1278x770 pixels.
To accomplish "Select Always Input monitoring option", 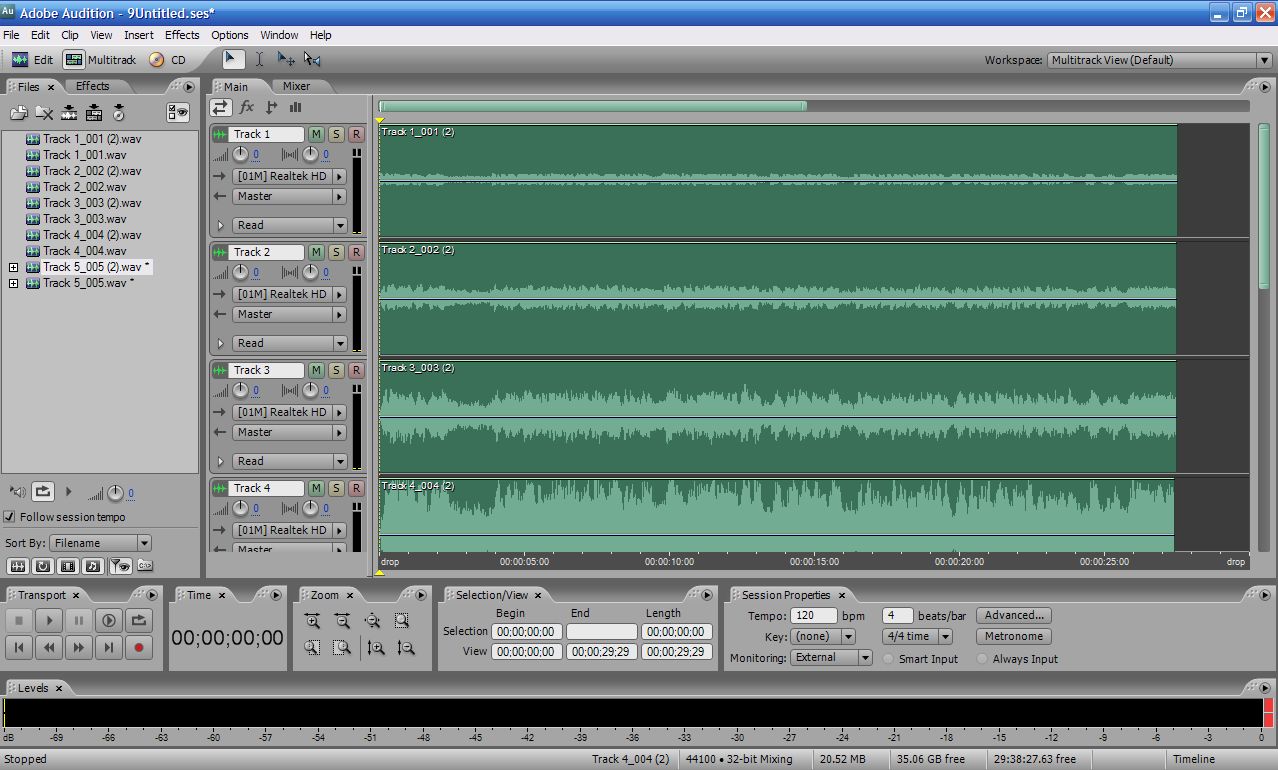I will 983,659.
